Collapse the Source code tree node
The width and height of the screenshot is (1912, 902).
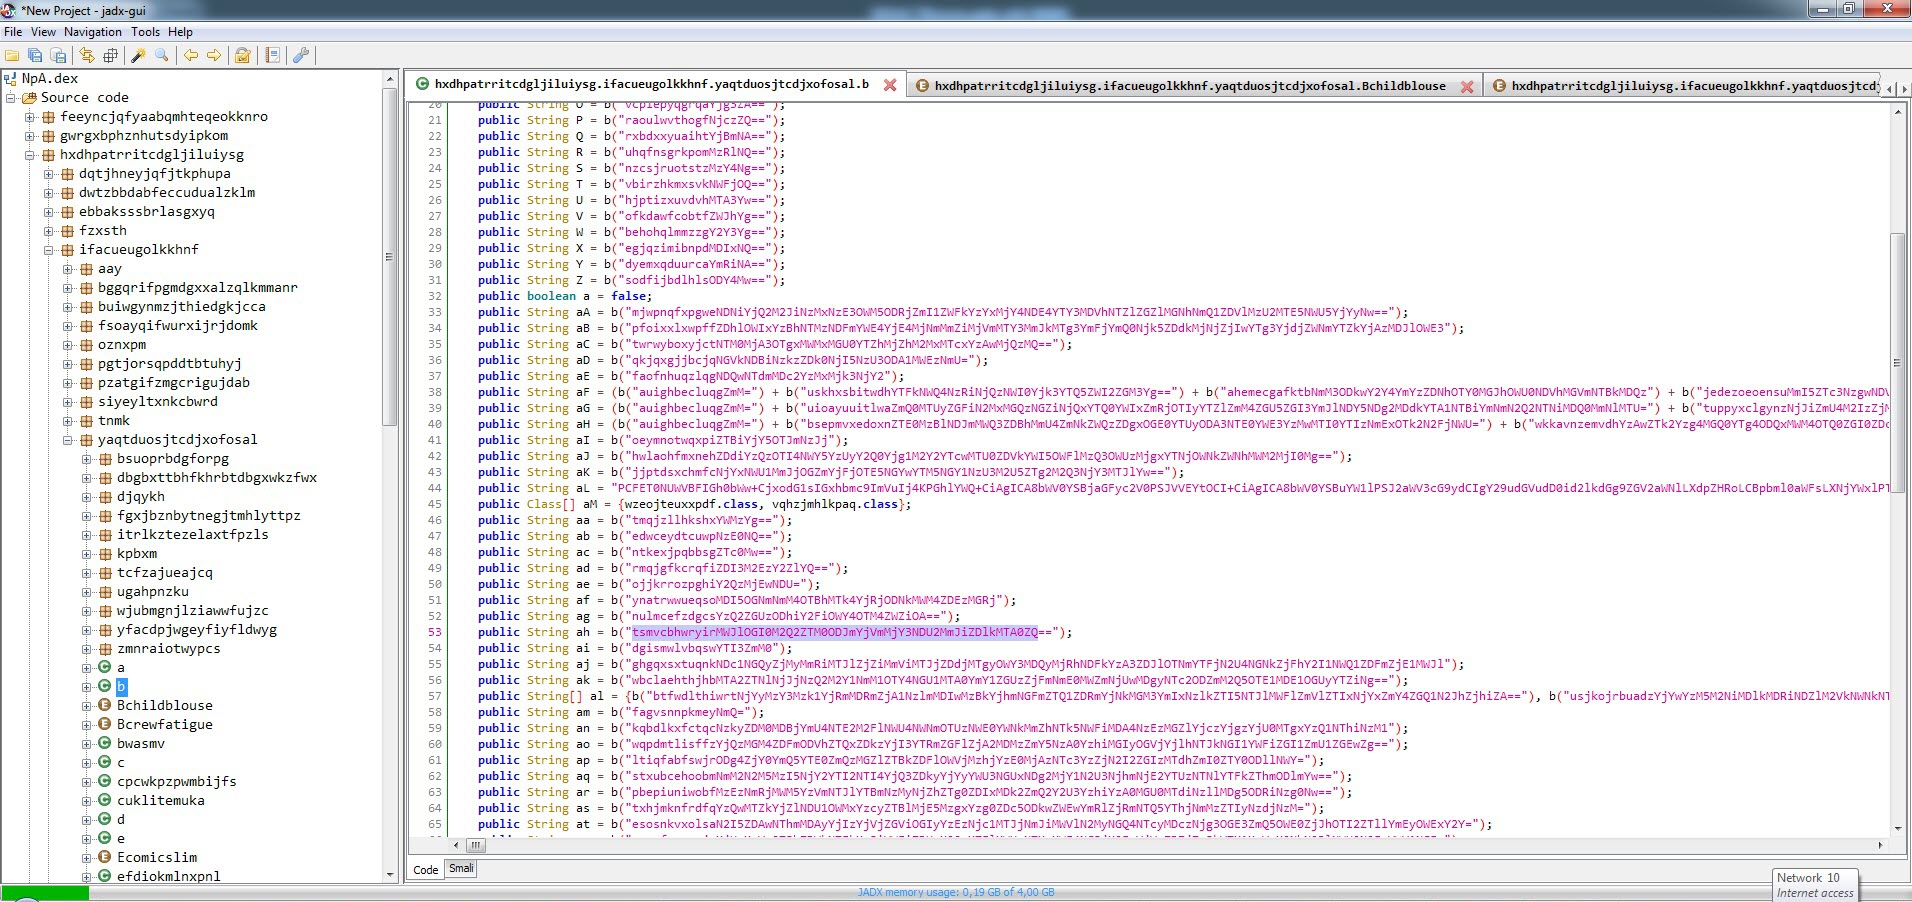12,98
